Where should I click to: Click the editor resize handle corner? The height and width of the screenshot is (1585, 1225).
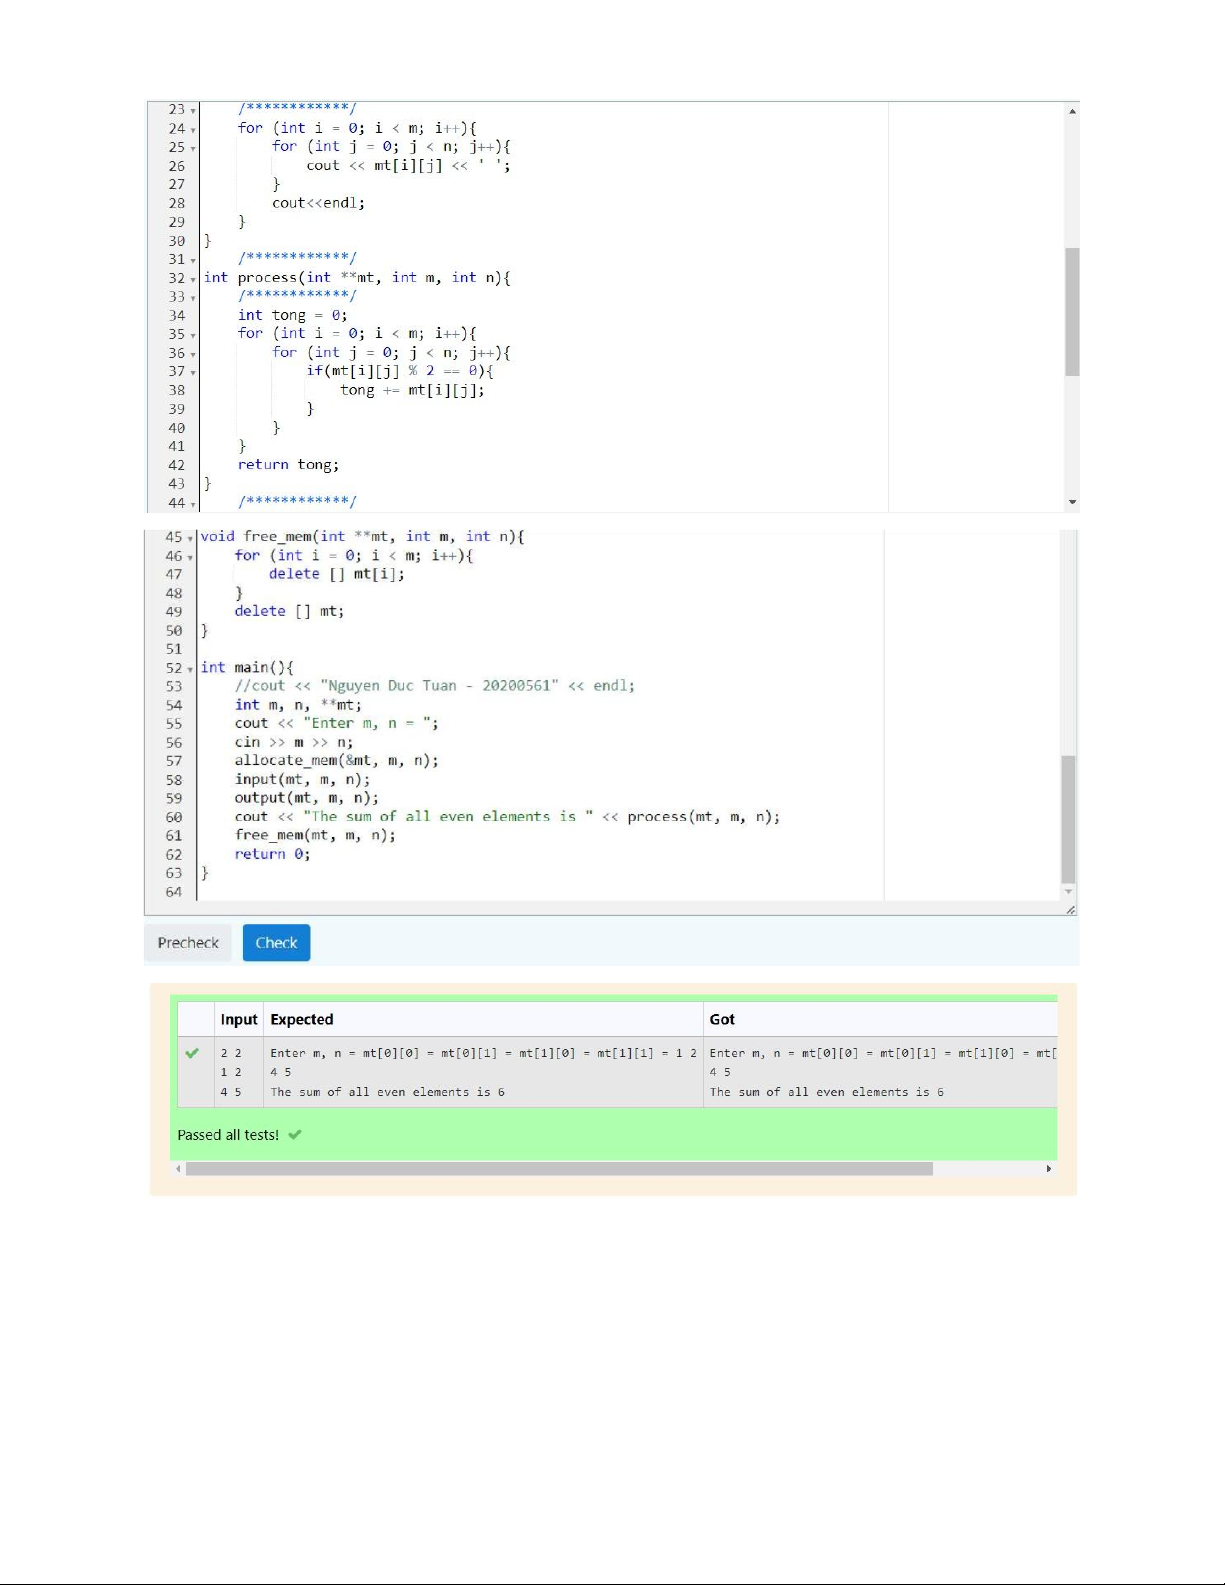tap(1070, 909)
